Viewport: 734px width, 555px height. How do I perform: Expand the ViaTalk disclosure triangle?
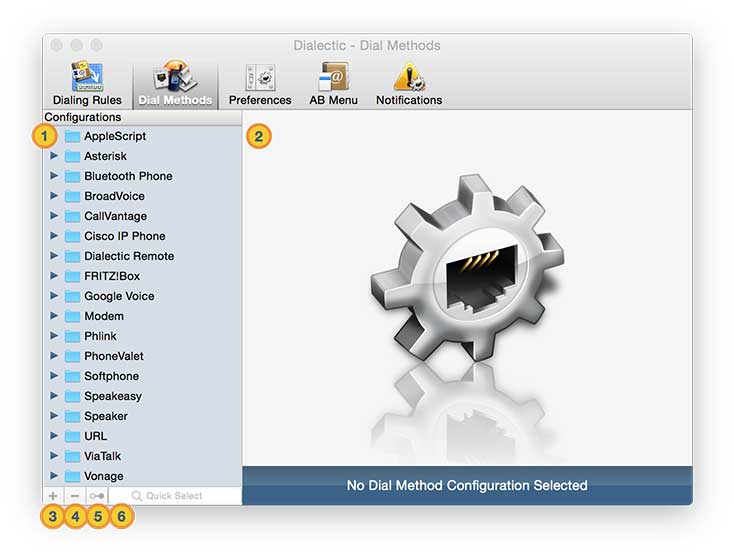click(x=54, y=455)
